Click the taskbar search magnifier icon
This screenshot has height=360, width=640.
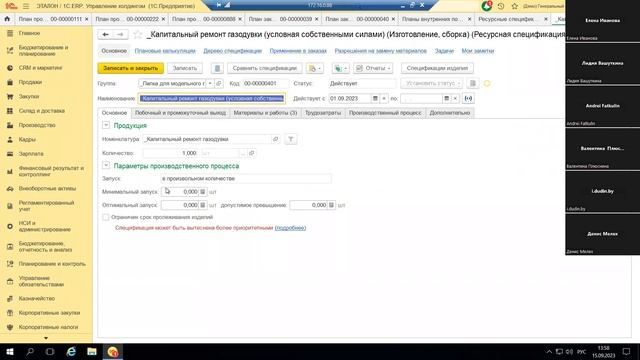point(30,351)
